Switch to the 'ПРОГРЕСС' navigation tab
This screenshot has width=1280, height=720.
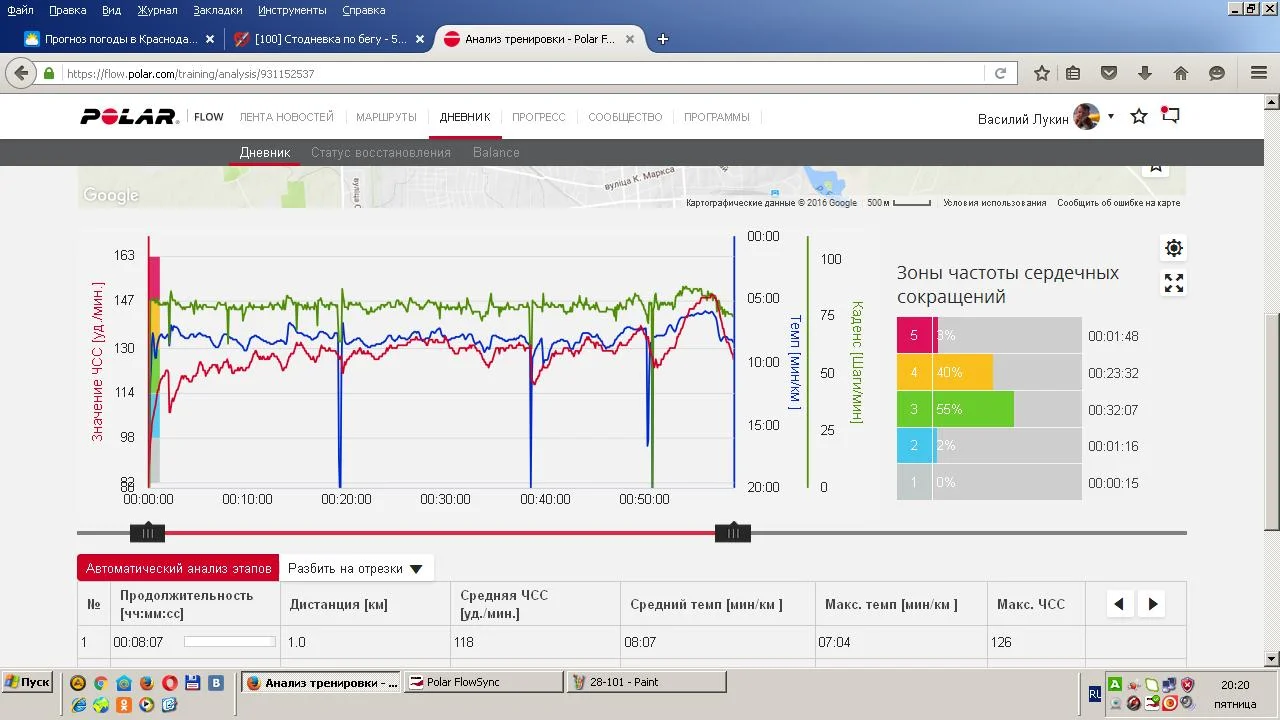point(538,117)
